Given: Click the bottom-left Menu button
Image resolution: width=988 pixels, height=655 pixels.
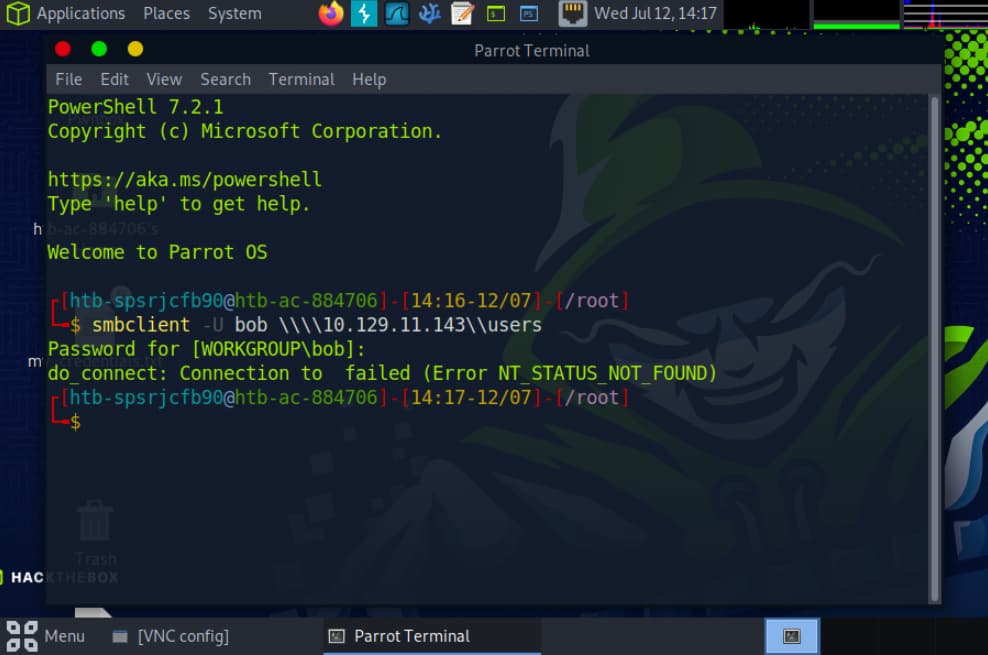Looking at the screenshot, I should click(46, 636).
